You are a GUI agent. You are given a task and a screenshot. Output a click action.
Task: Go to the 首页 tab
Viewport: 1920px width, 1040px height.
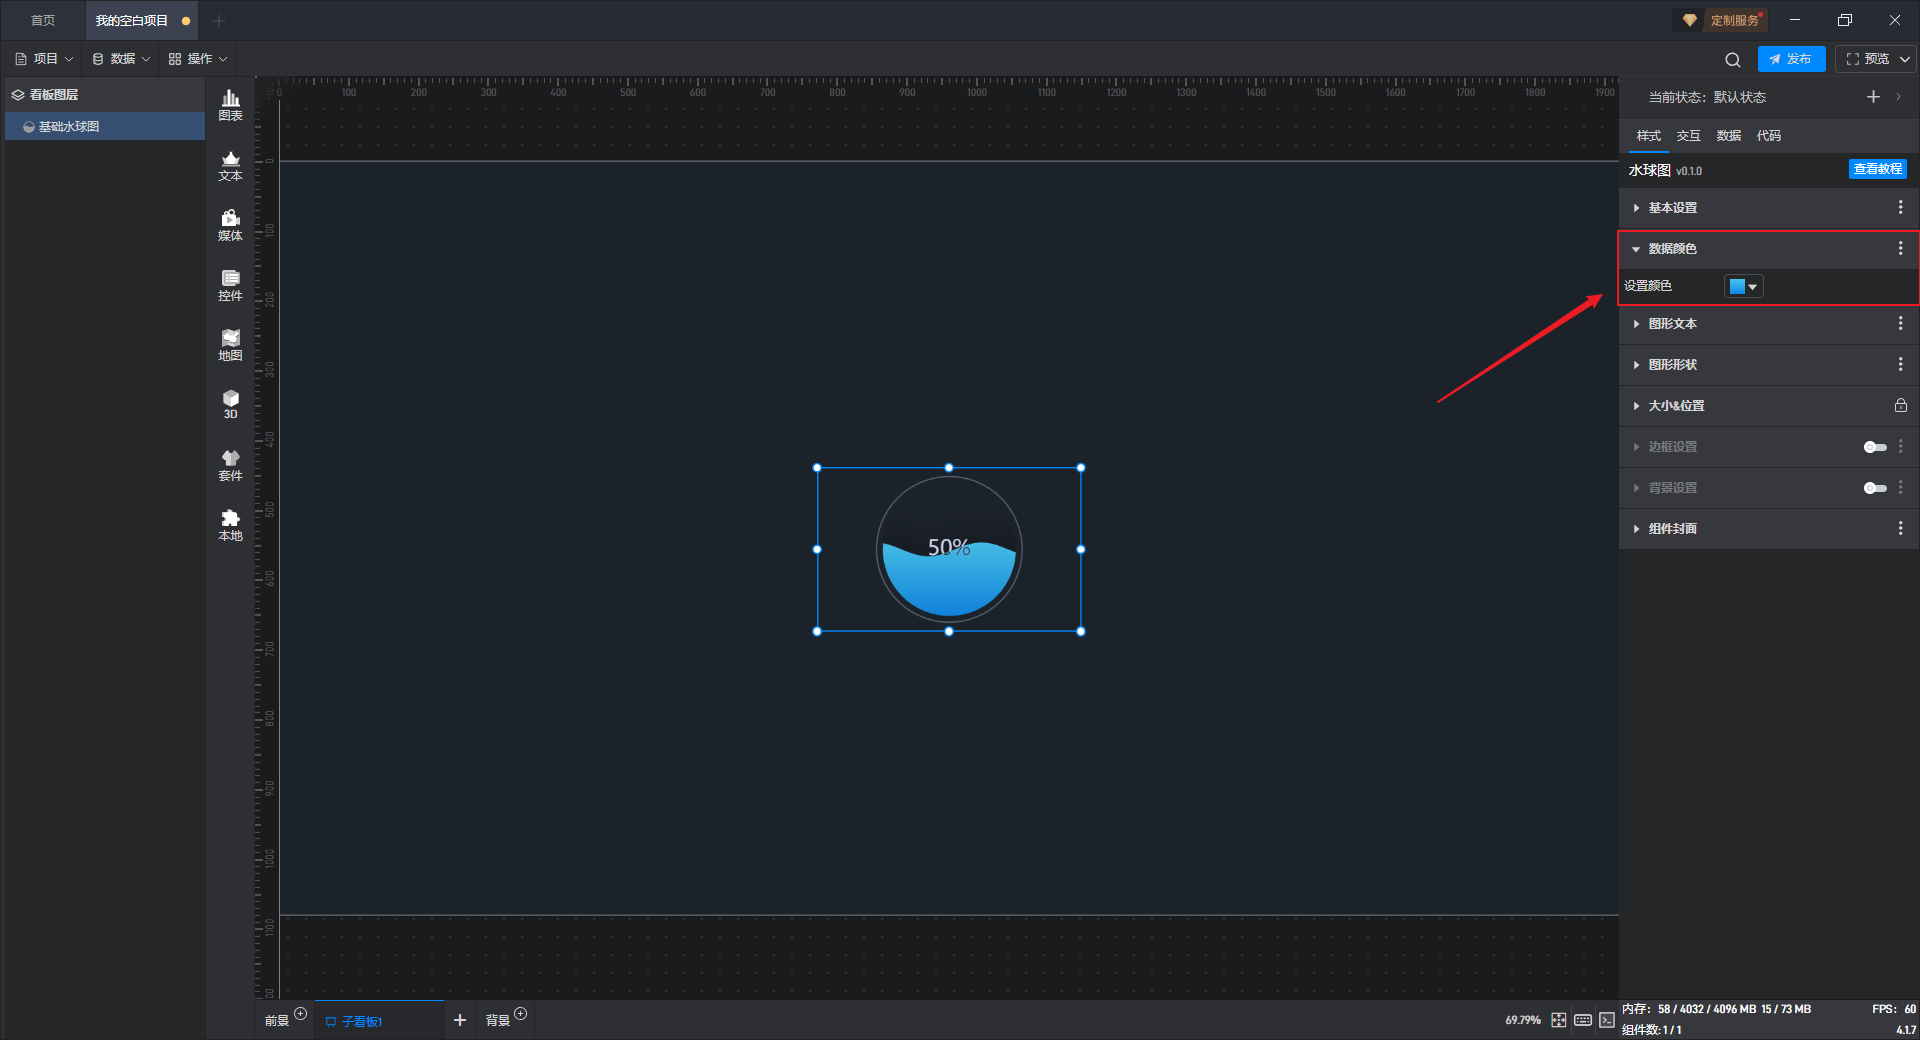point(43,20)
